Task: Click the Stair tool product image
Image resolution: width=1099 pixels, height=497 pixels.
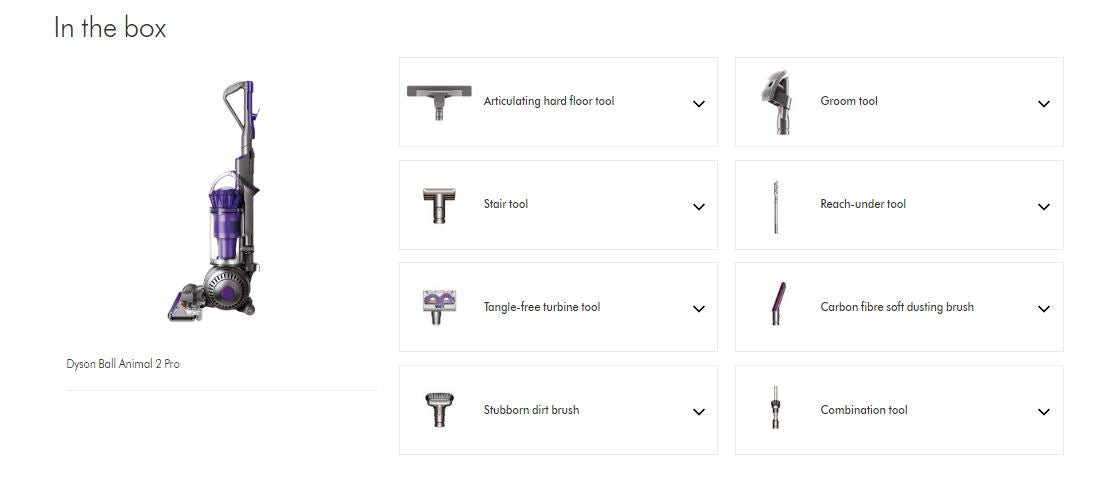Action: 439,205
